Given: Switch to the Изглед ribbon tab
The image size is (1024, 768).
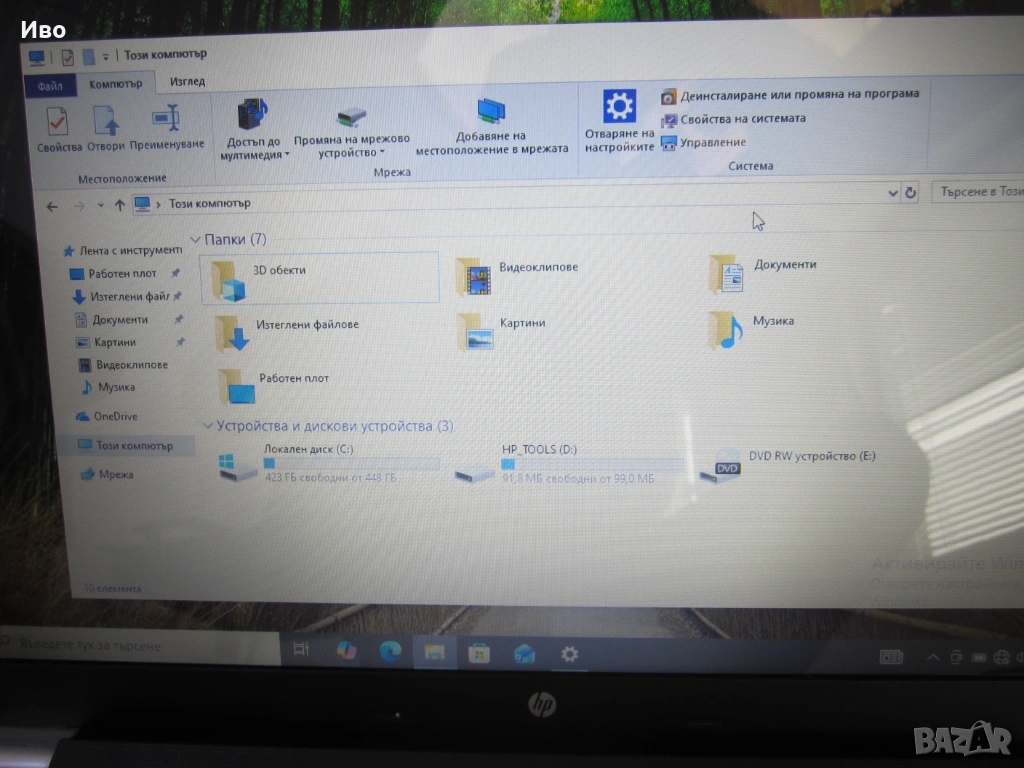Looking at the screenshot, I should tap(187, 82).
